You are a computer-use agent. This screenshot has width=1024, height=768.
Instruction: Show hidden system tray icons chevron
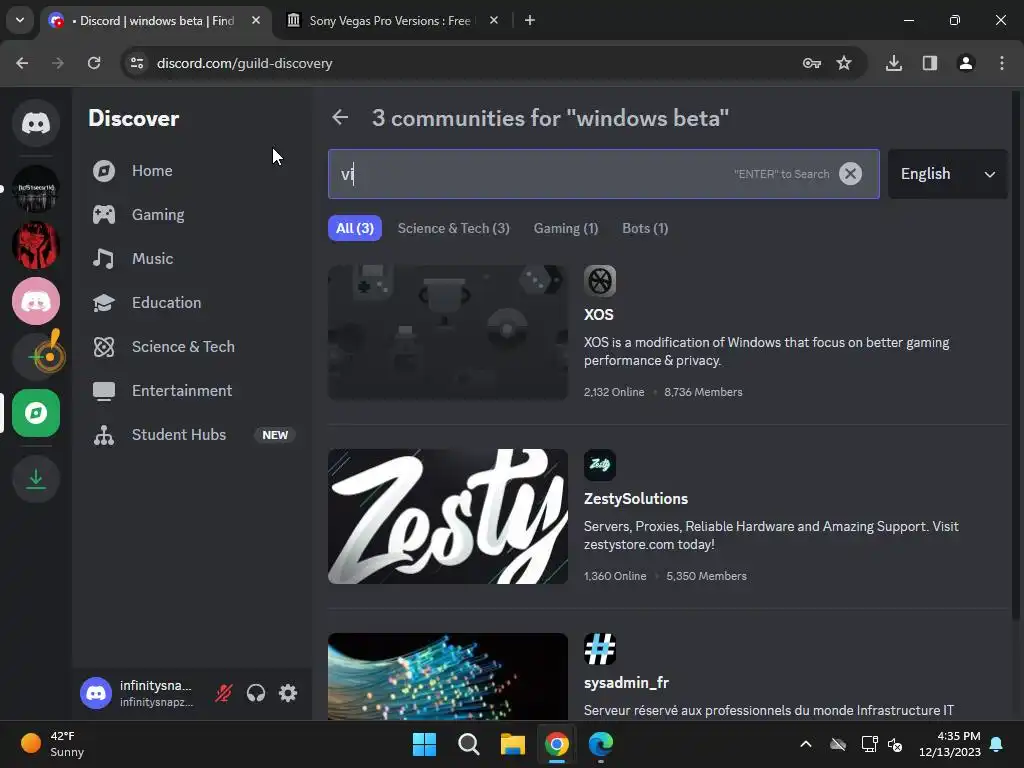coord(806,744)
